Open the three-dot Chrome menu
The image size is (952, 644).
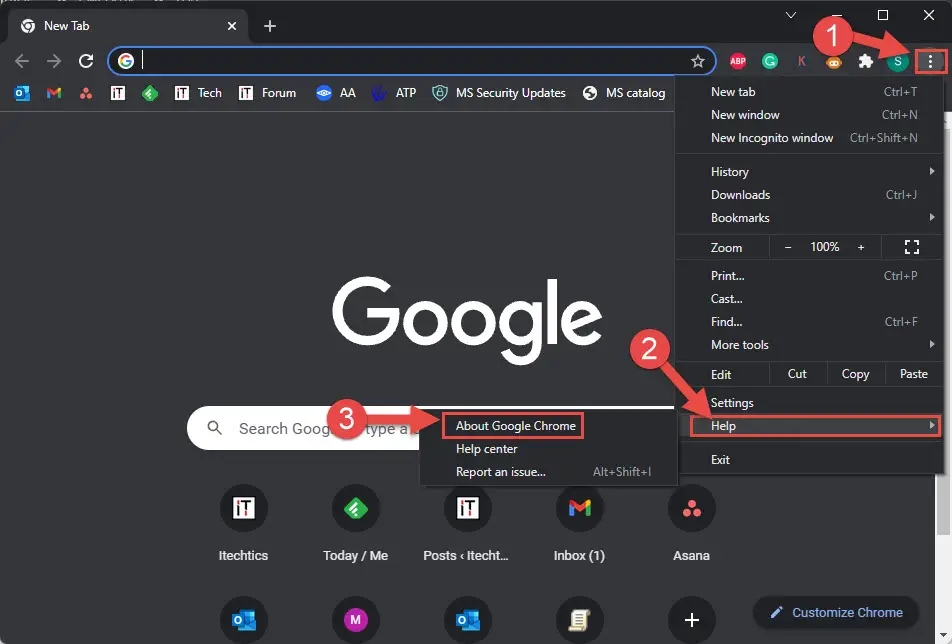[930, 61]
